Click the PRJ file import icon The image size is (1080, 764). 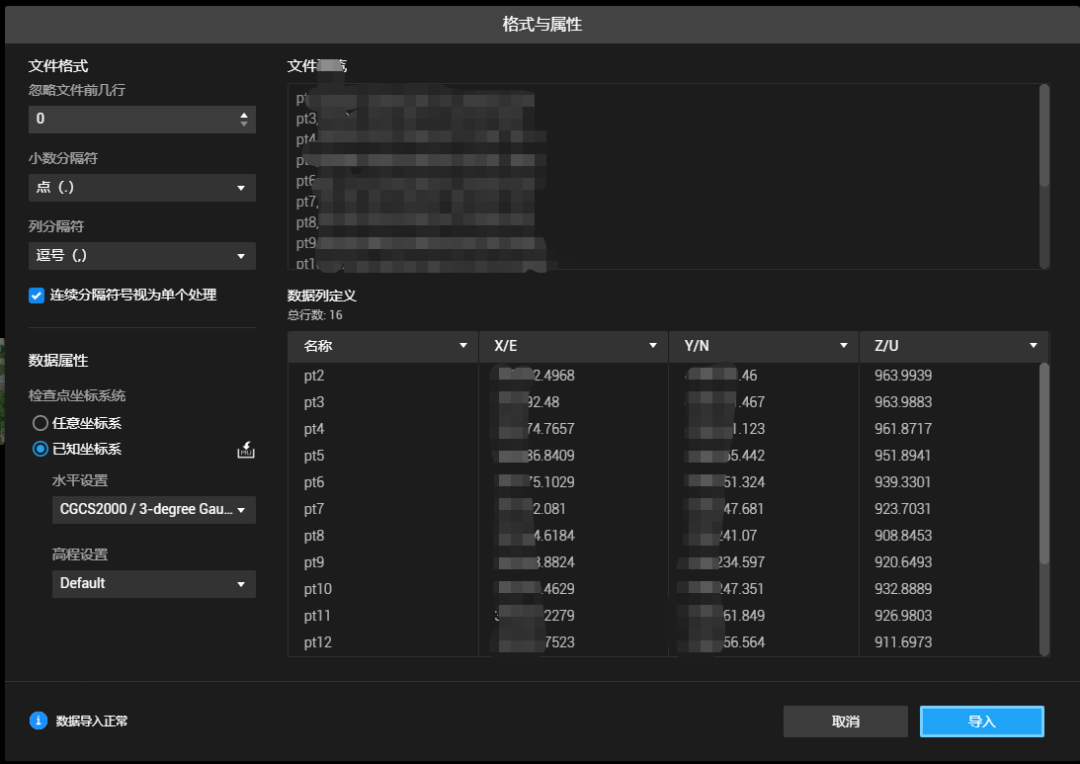click(x=245, y=451)
